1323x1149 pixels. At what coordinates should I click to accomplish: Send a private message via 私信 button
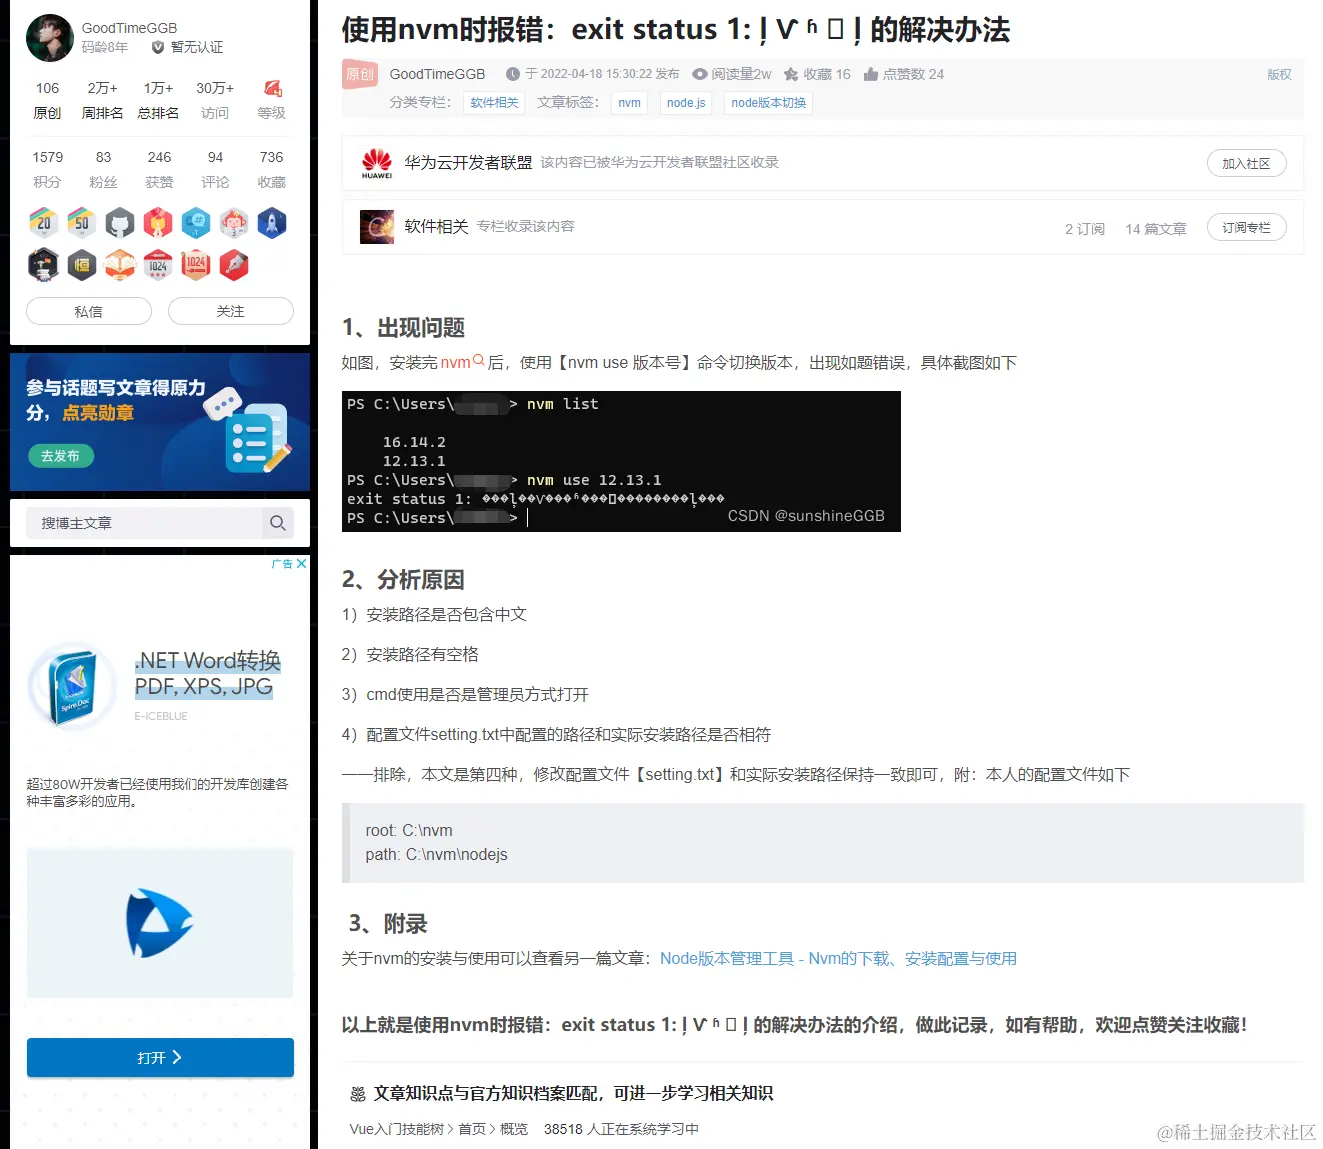click(x=89, y=311)
